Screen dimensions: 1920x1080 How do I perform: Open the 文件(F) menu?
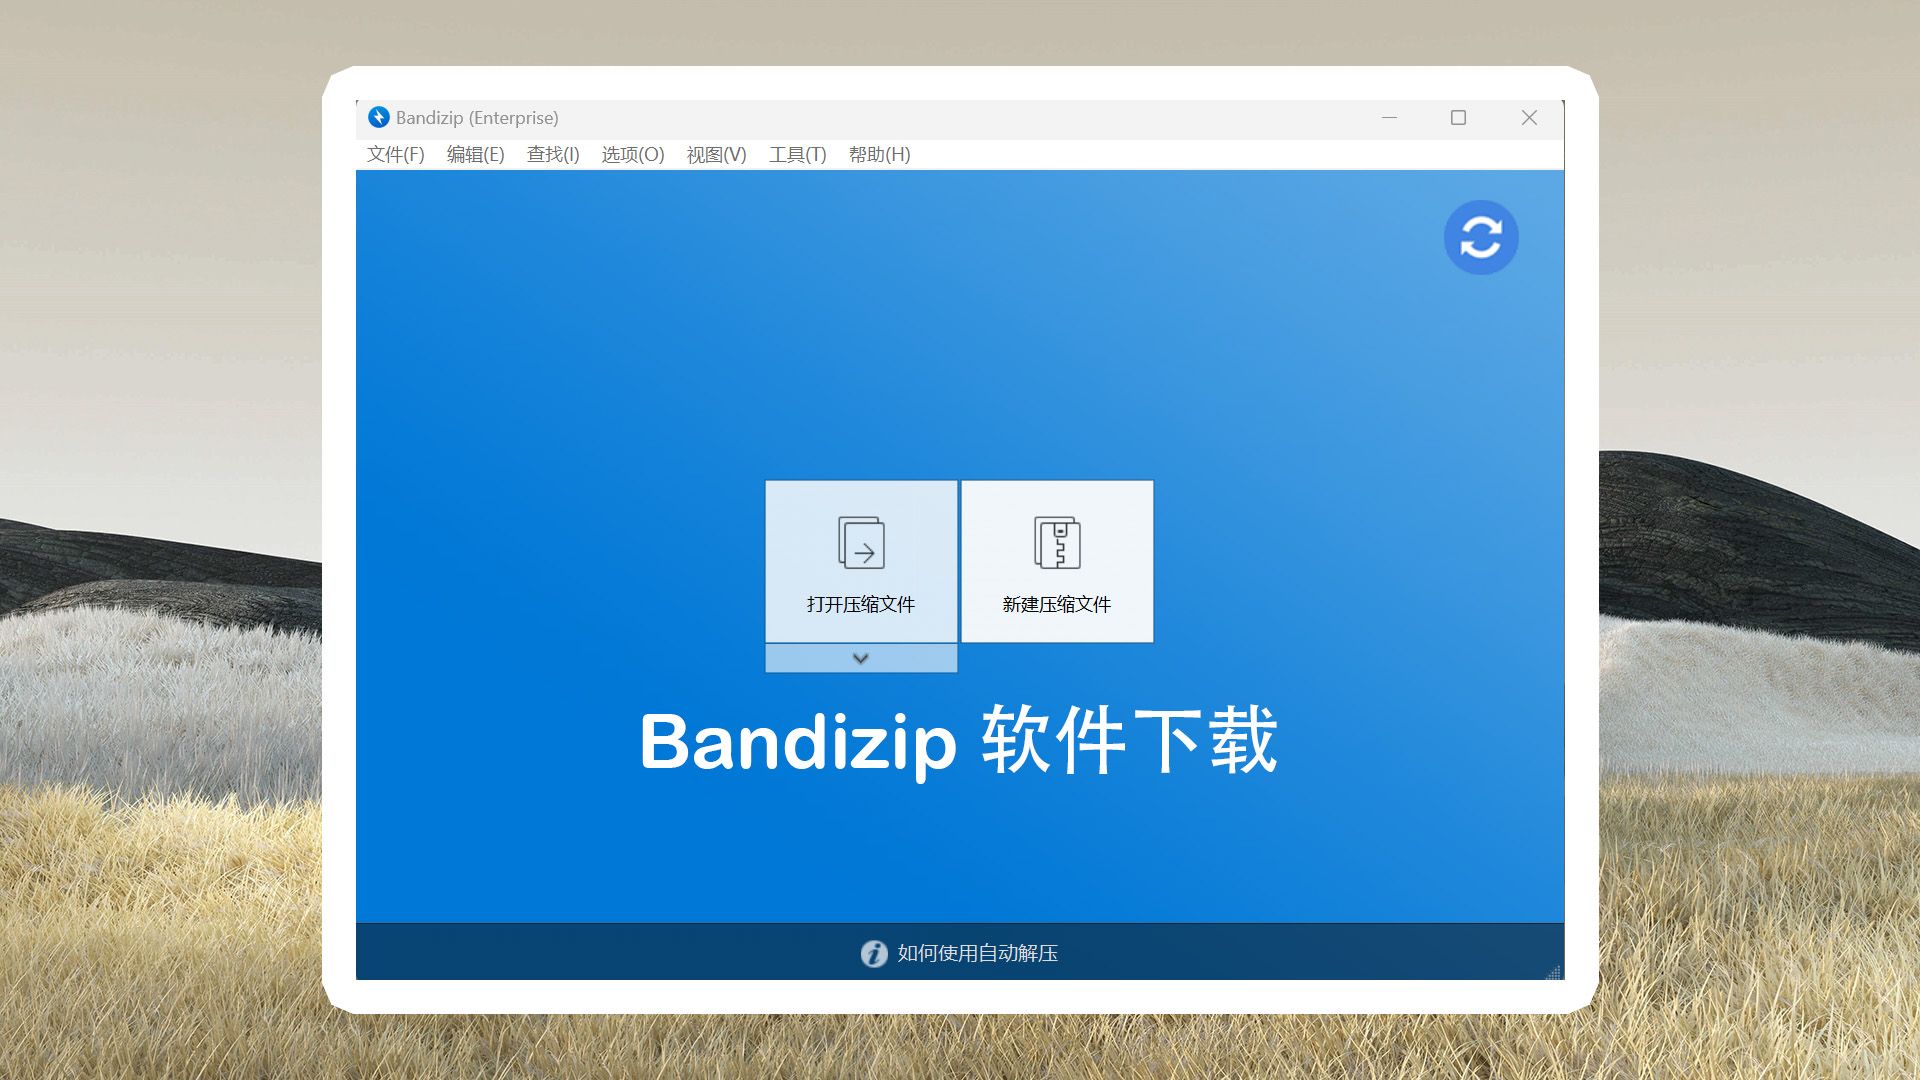tap(395, 154)
